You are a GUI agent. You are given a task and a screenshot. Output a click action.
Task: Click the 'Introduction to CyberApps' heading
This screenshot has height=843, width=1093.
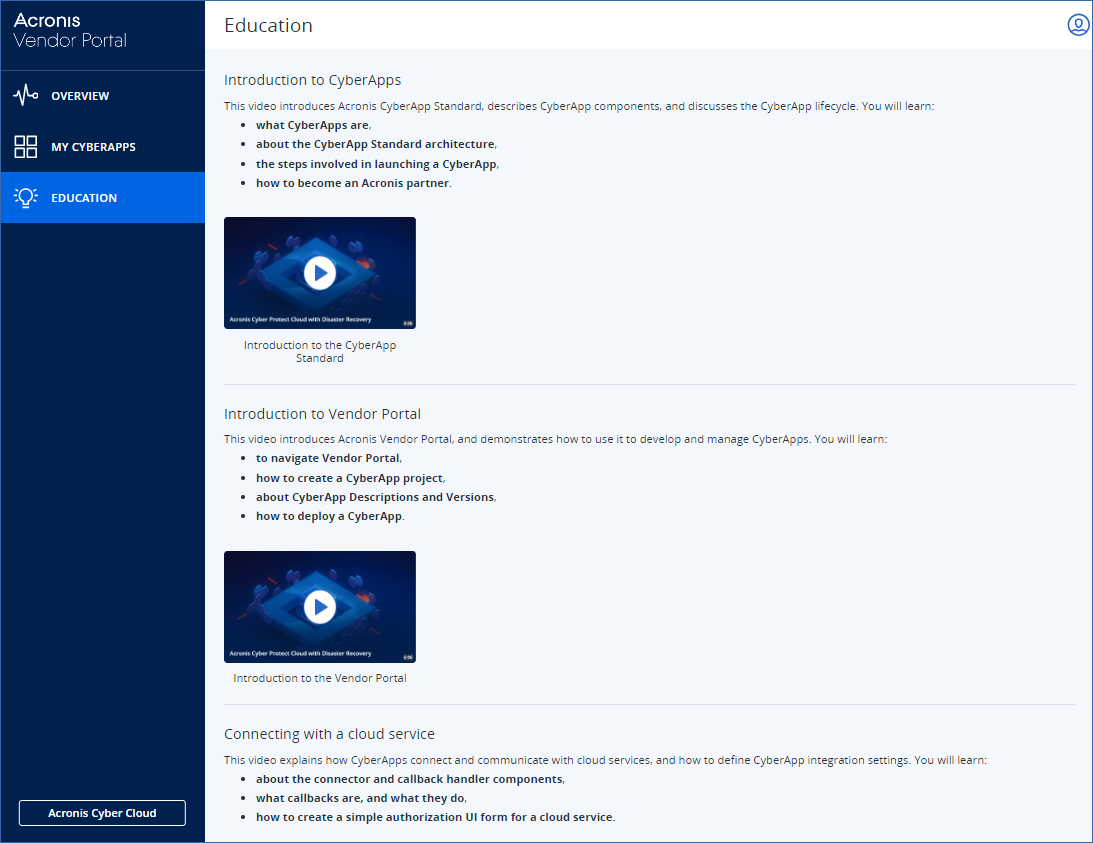(x=312, y=80)
